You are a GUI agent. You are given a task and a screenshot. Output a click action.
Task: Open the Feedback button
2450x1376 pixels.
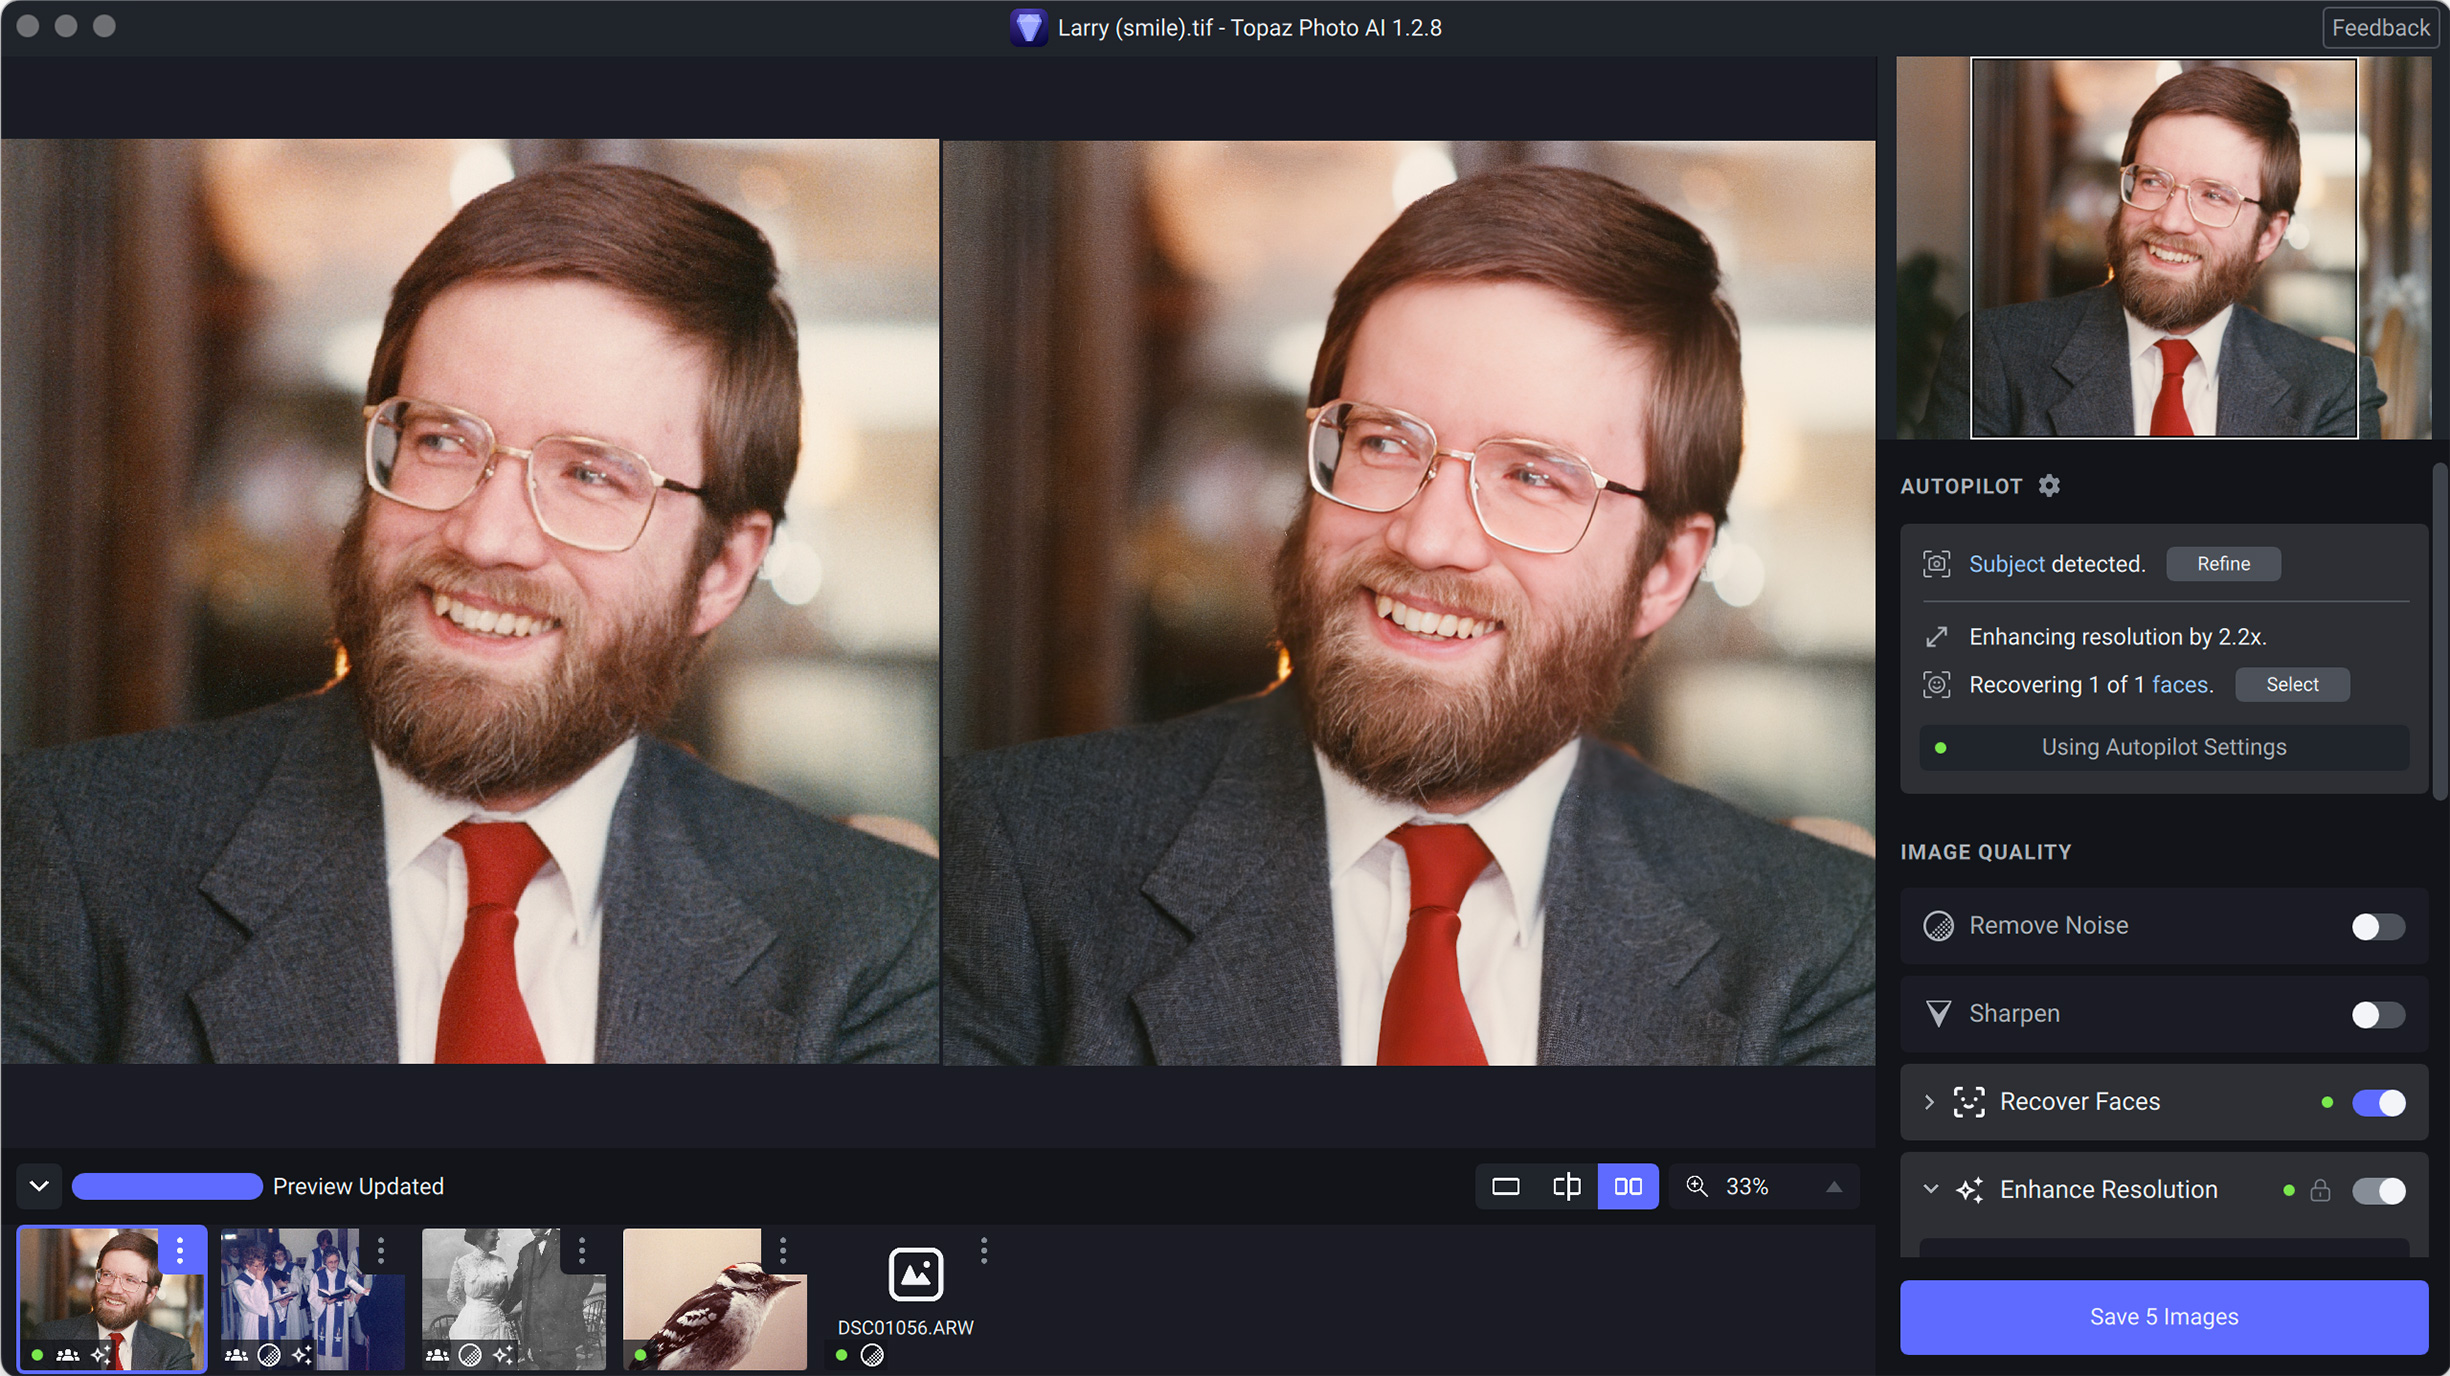(x=2380, y=28)
